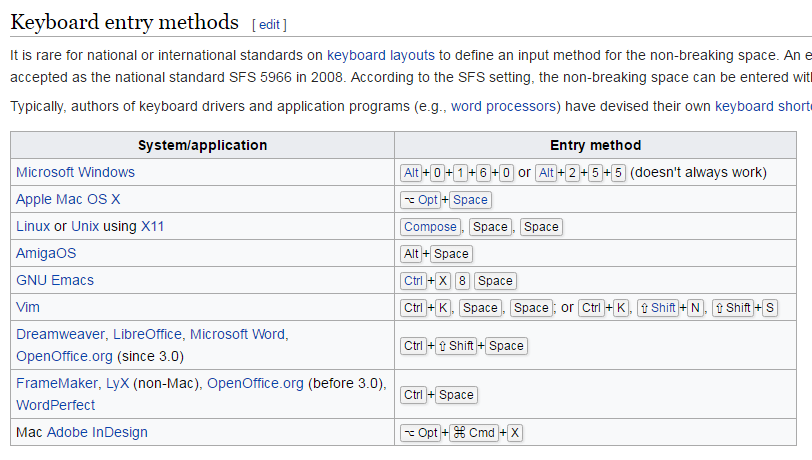Click the FrameMaker link
The height and width of the screenshot is (460, 812).
[57, 383]
